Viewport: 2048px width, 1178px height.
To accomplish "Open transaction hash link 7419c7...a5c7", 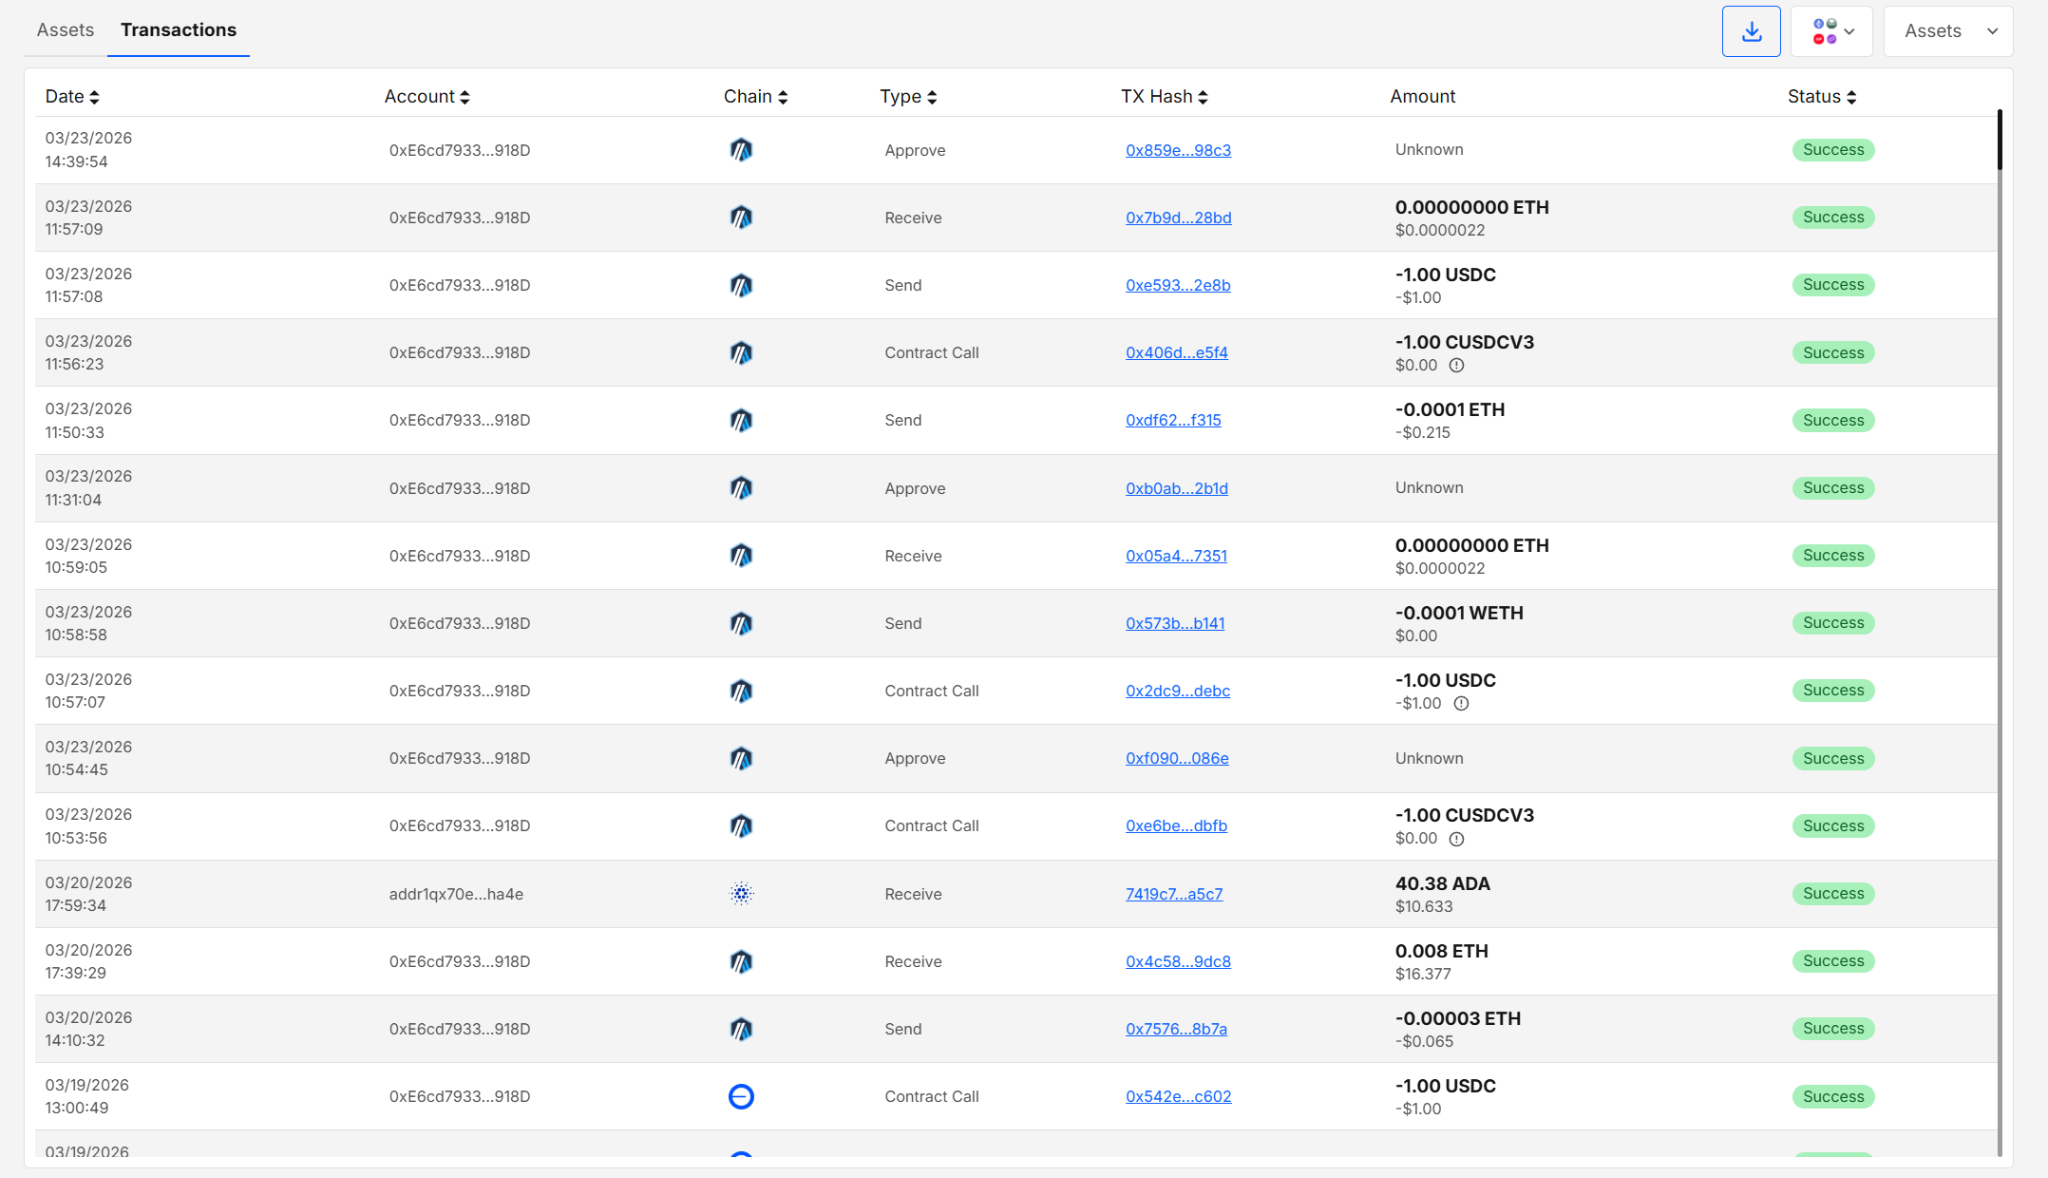I will point(1175,893).
